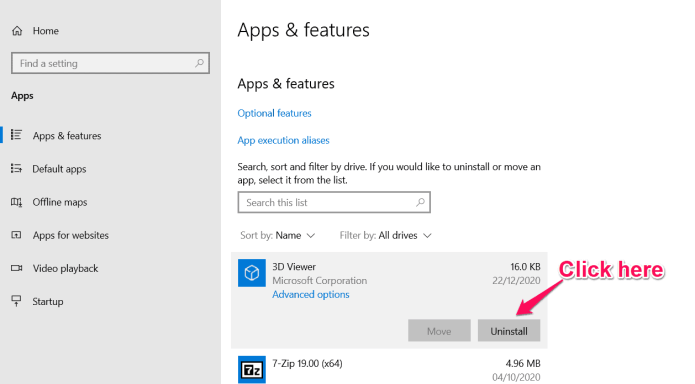Click 16.0 KB size value

pyautogui.click(x=525, y=266)
